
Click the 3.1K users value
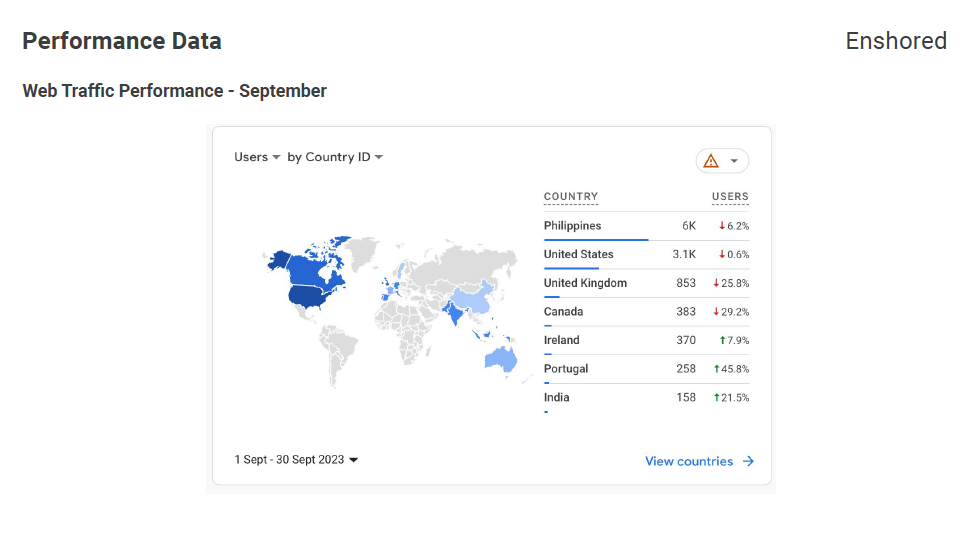tap(684, 254)
